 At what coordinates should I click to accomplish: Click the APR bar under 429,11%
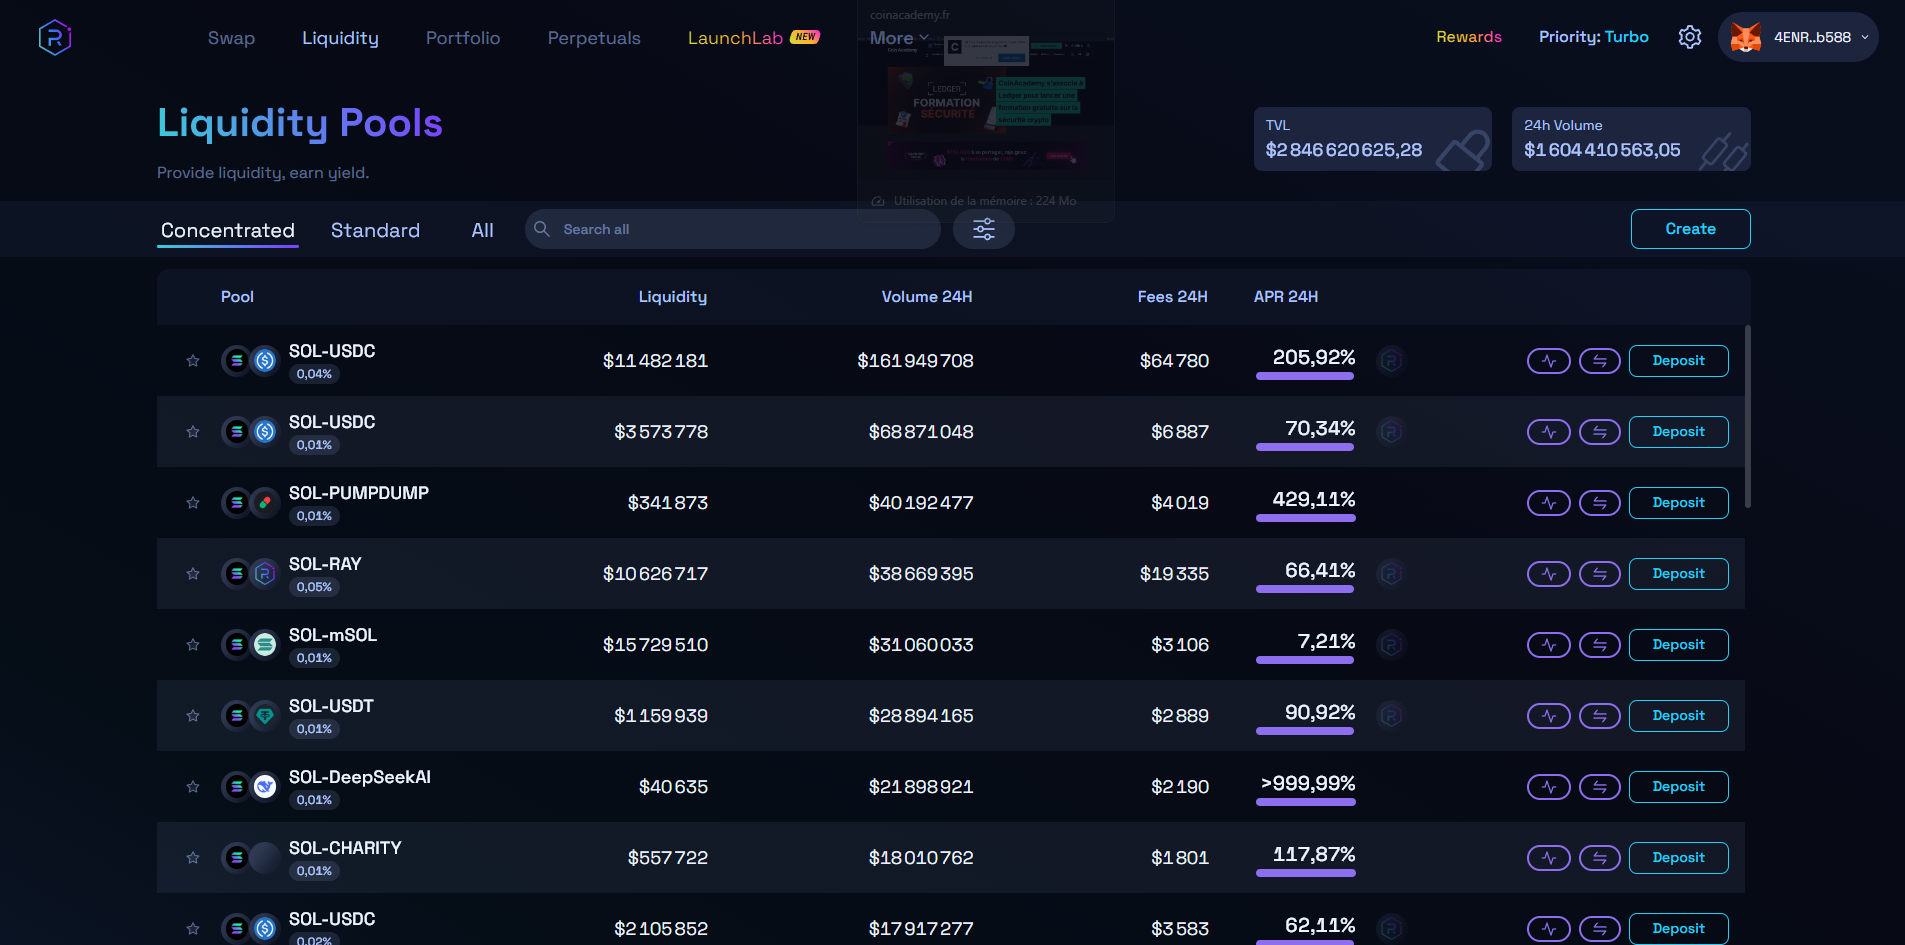coord(1306,518)
